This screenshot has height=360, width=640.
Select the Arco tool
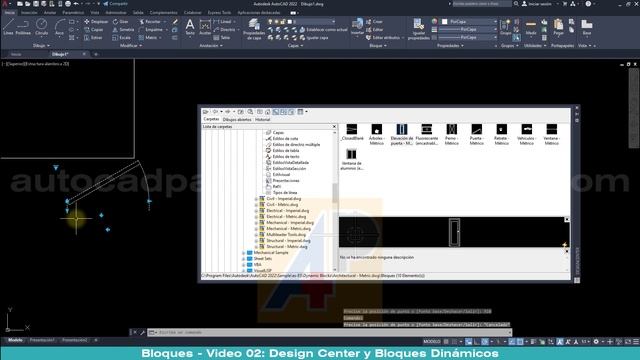(x=60, y=27)
